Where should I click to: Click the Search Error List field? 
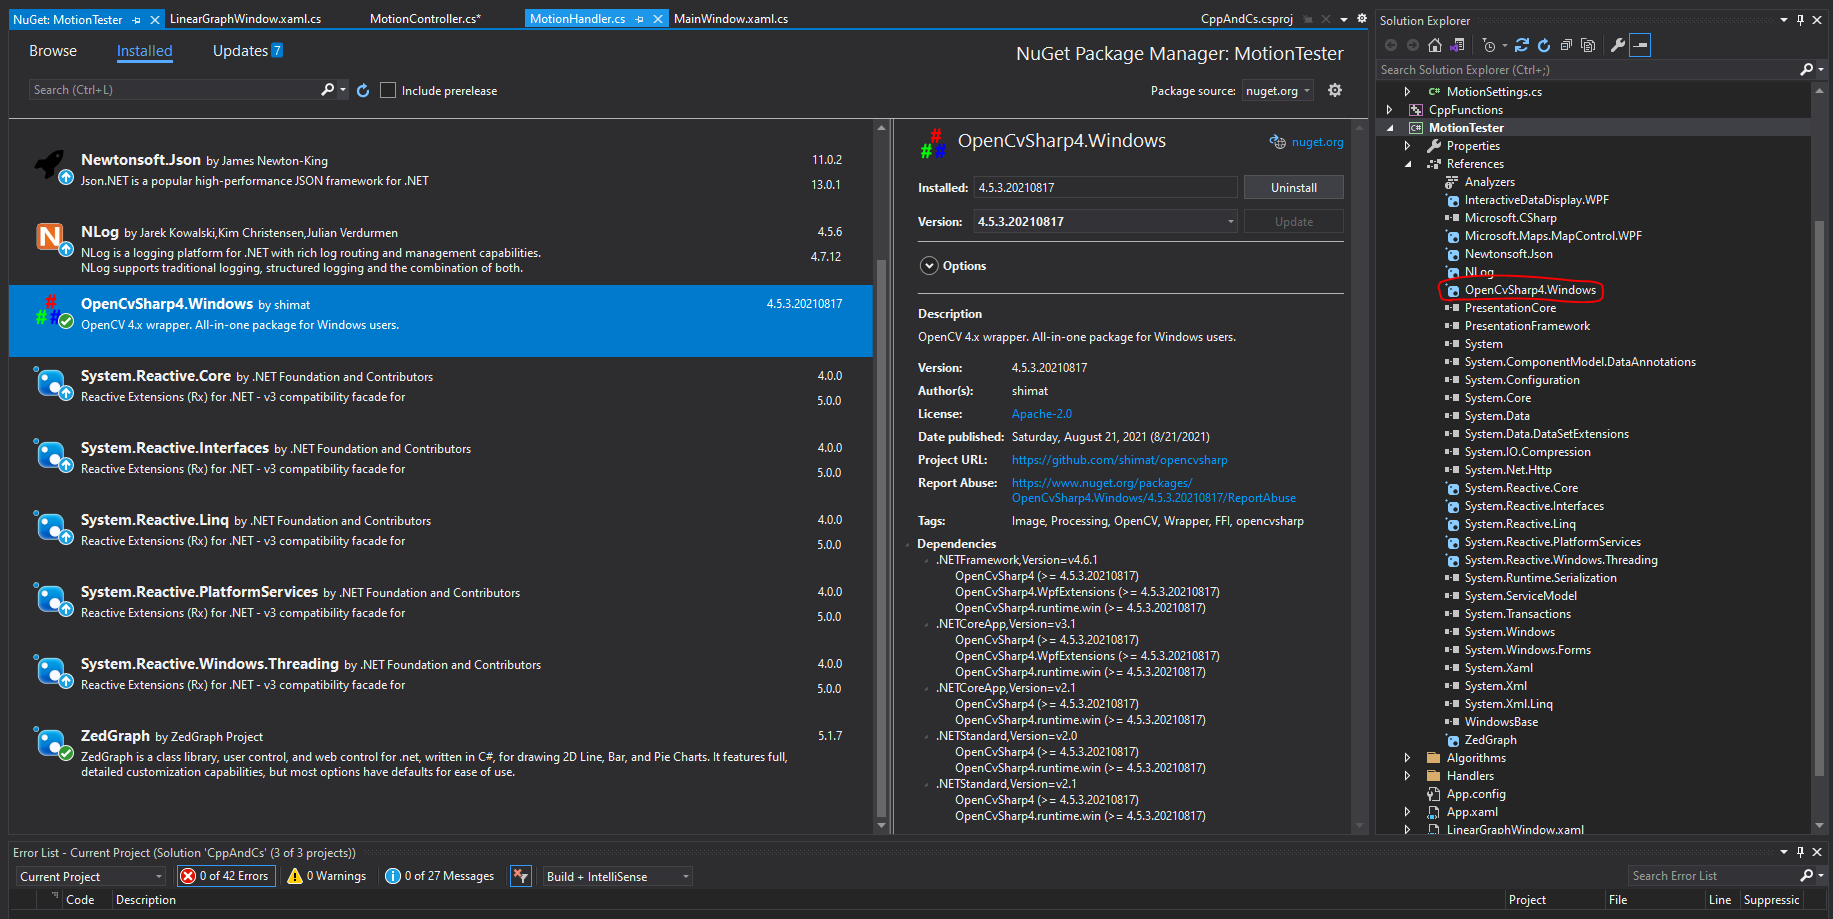coord(1712,876)
